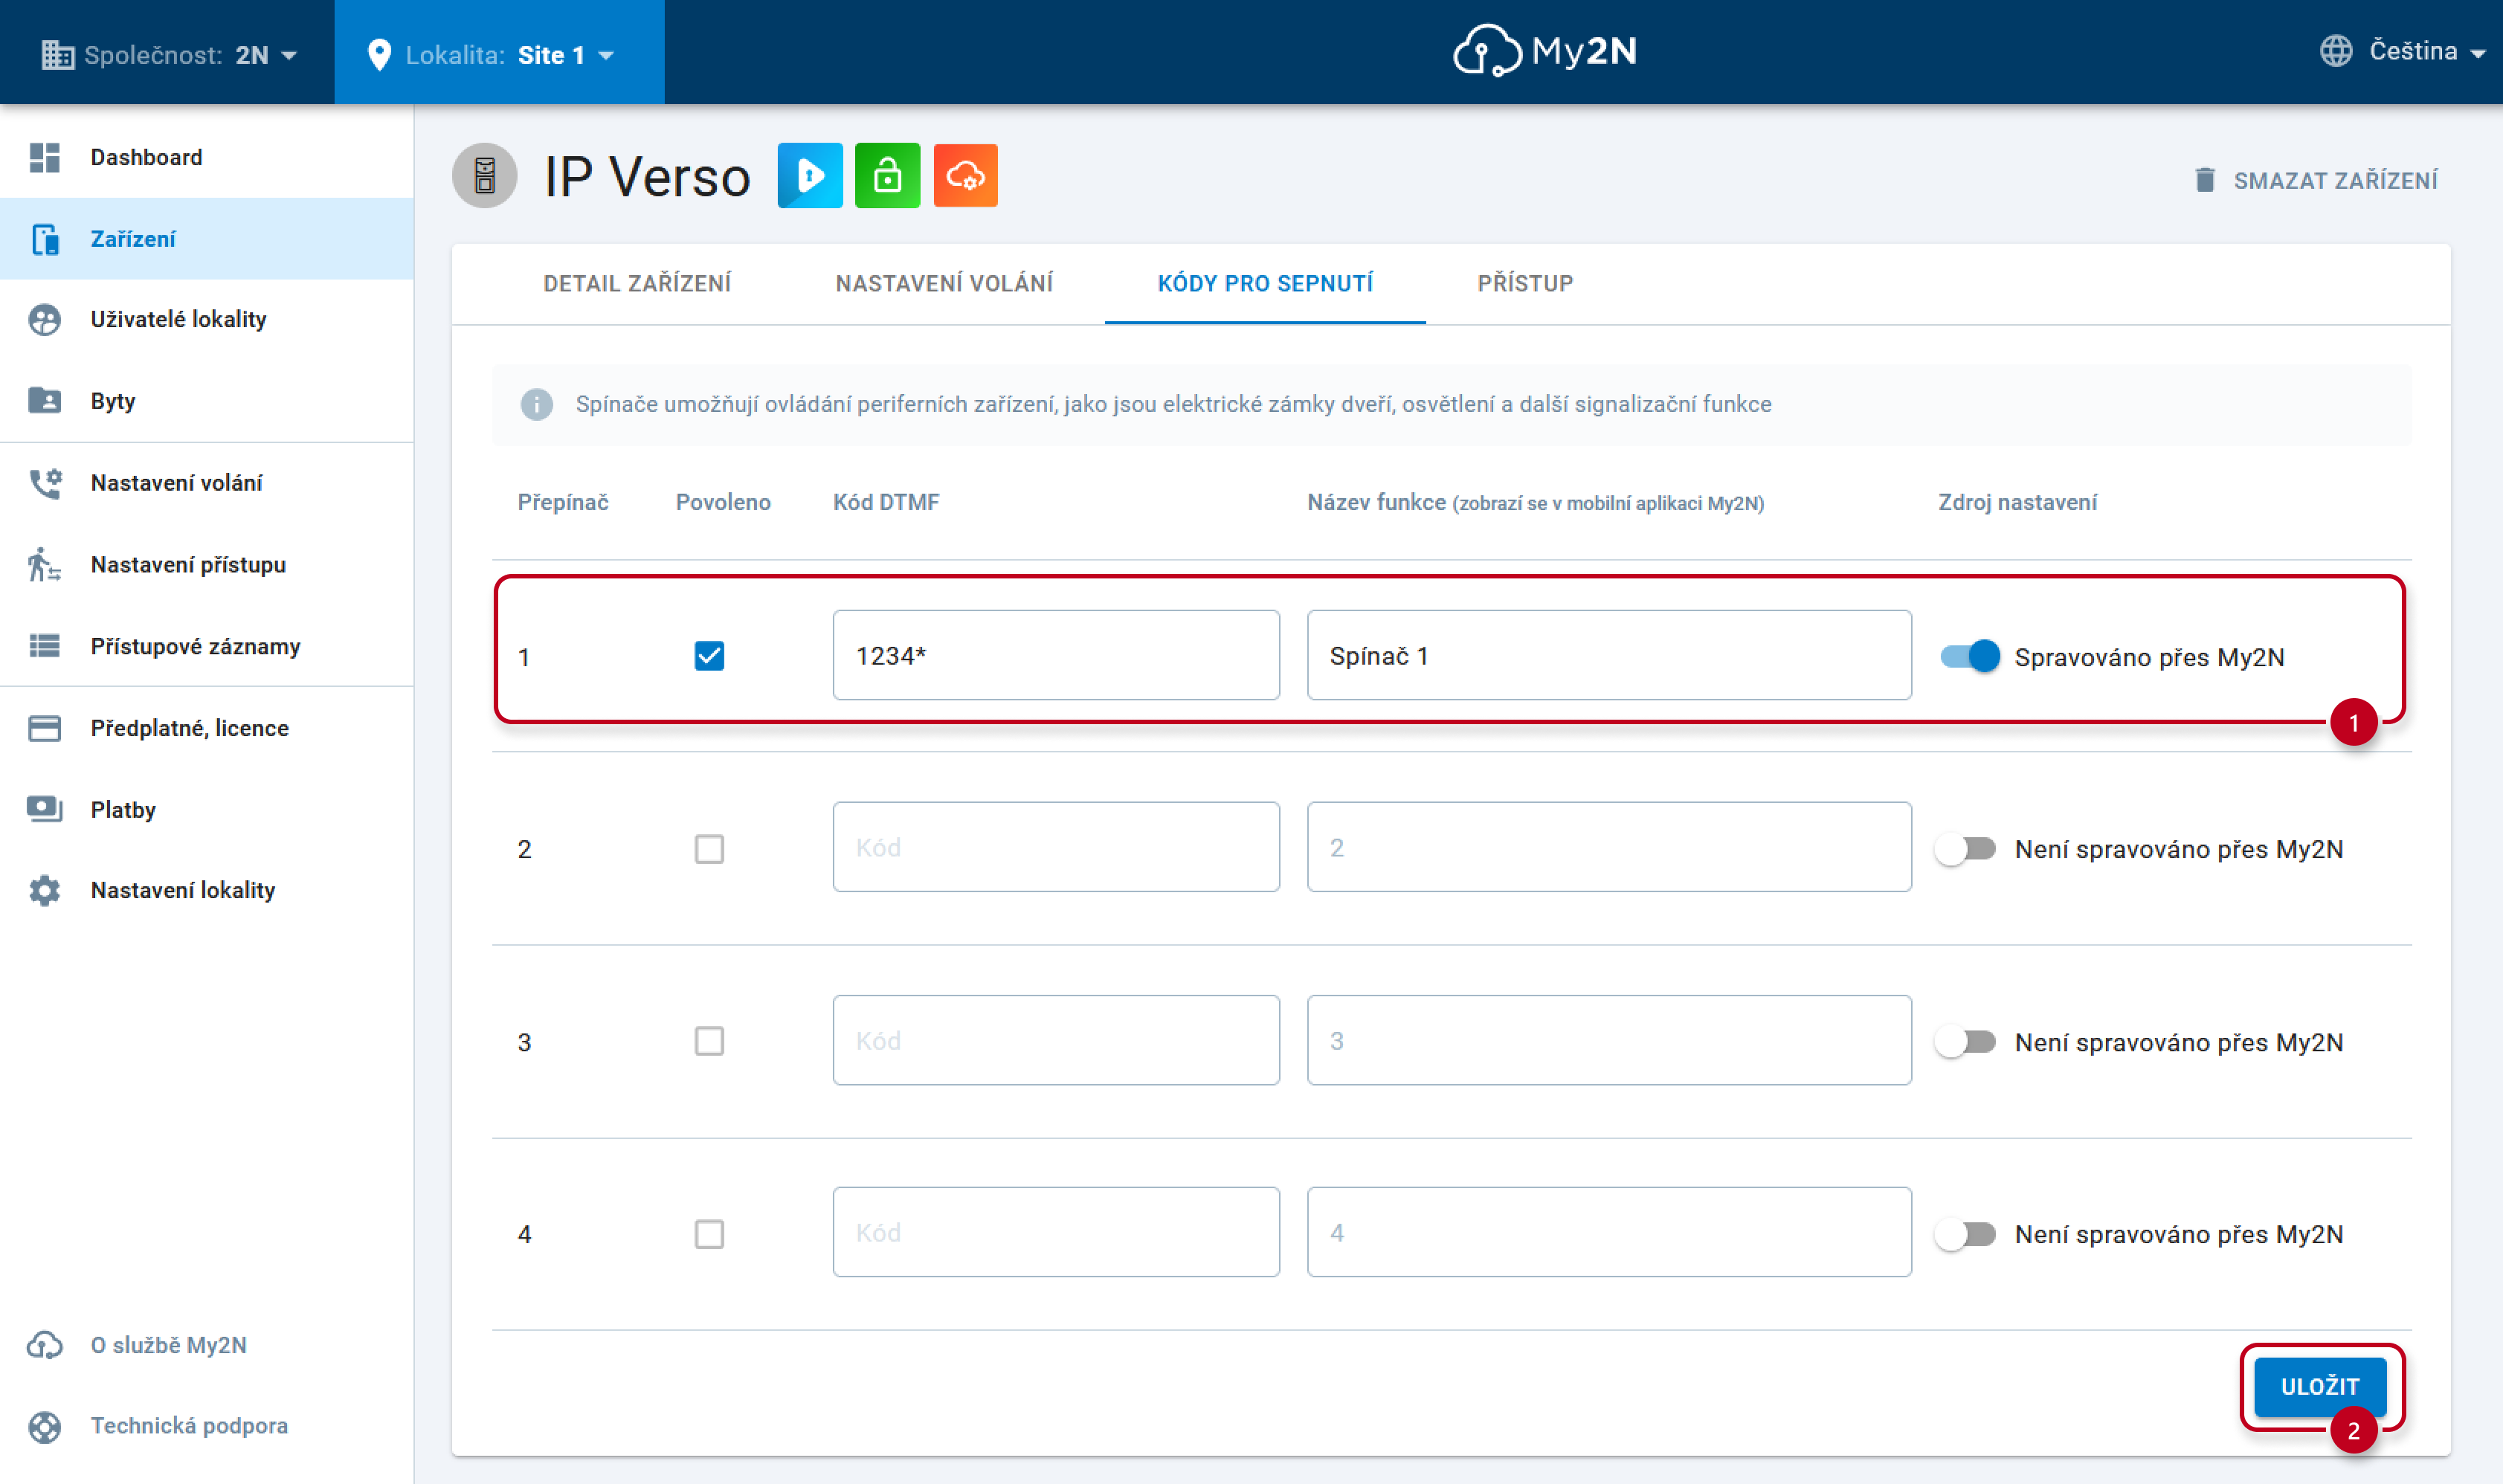2503x1484 pixels.
Task: Enable the Povoleno checkbox for switch 3
Action: pos(709,1042)
